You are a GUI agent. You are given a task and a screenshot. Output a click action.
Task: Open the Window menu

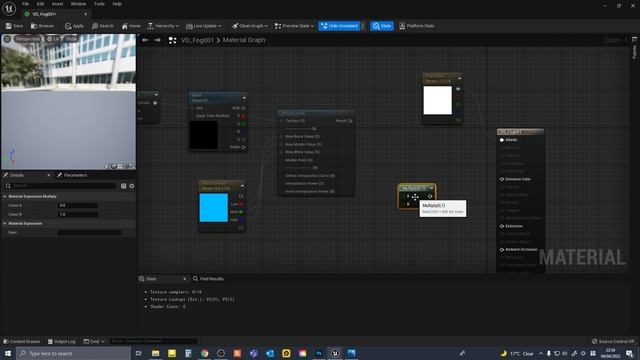point(78,4)
